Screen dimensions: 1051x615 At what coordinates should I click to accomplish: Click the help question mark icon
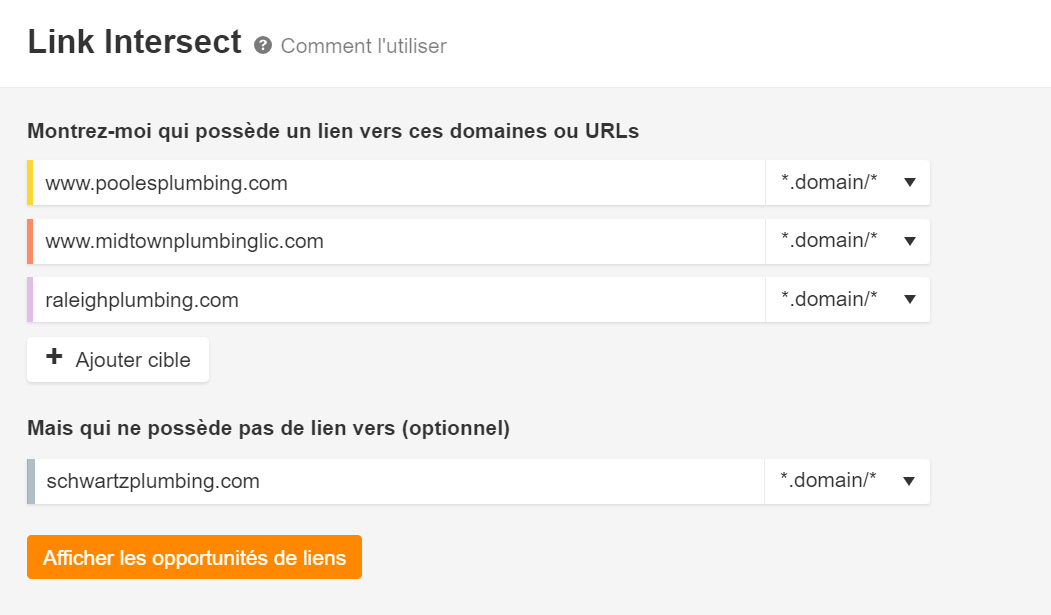(262, 45)
